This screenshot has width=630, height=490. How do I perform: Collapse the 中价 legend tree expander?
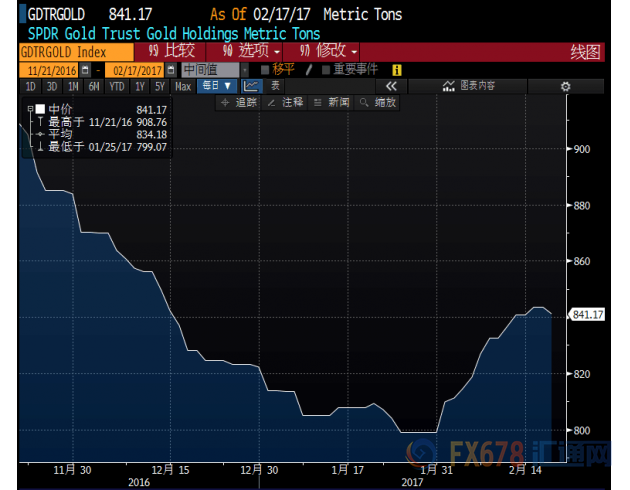pos(30,109)
